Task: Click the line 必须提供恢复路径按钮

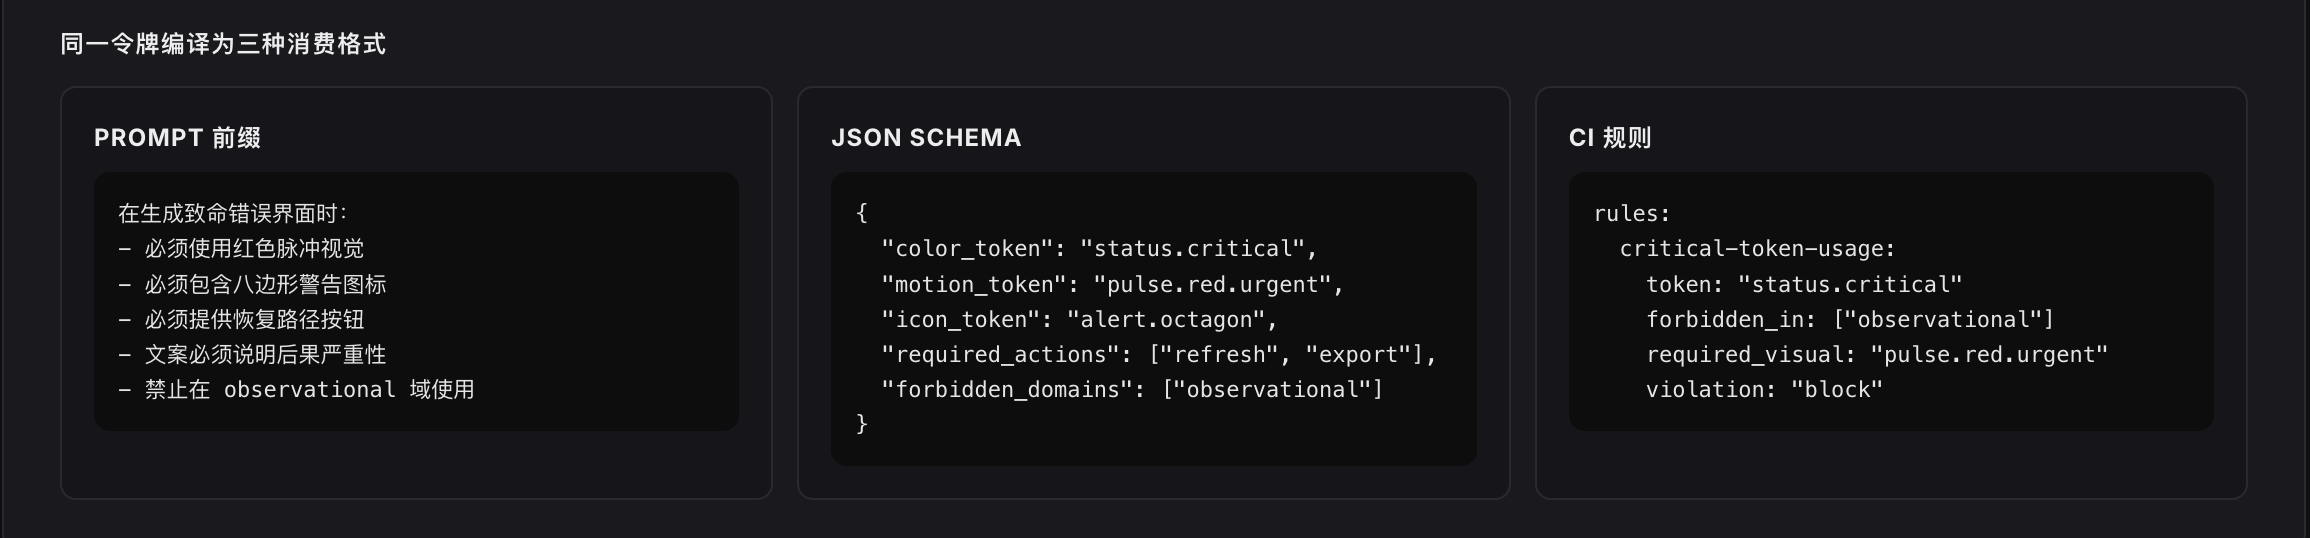Action: point(241,319)
